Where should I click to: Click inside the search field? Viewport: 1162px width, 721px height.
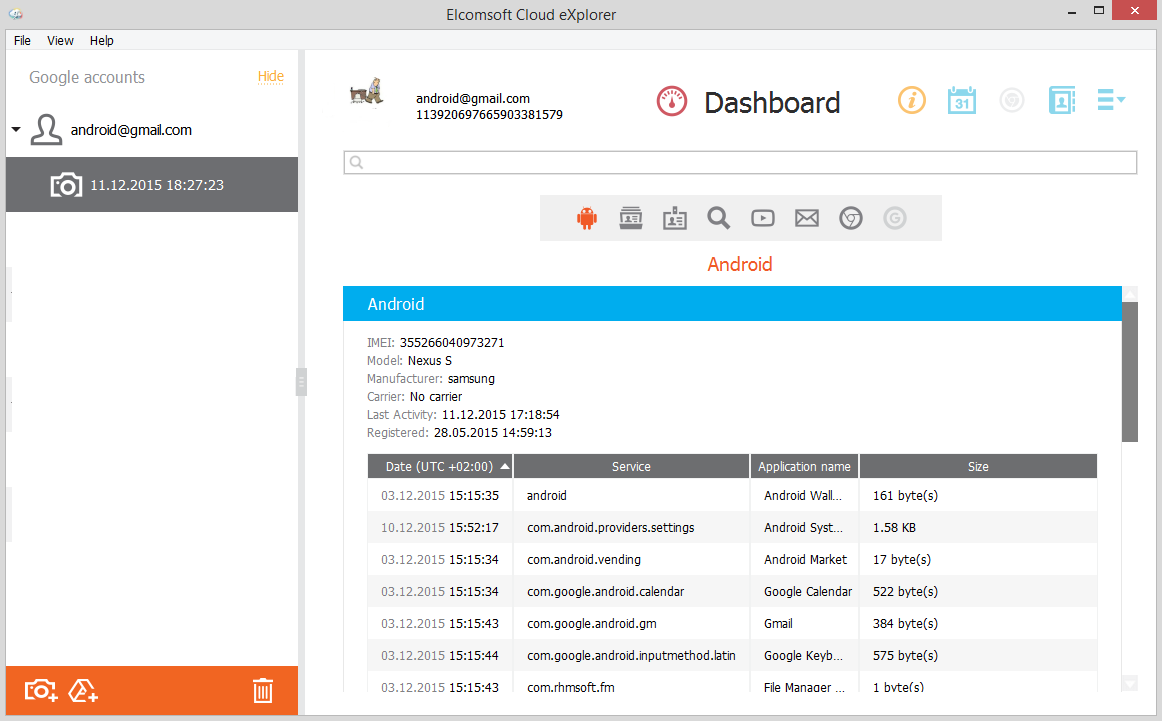click(740, 162)
